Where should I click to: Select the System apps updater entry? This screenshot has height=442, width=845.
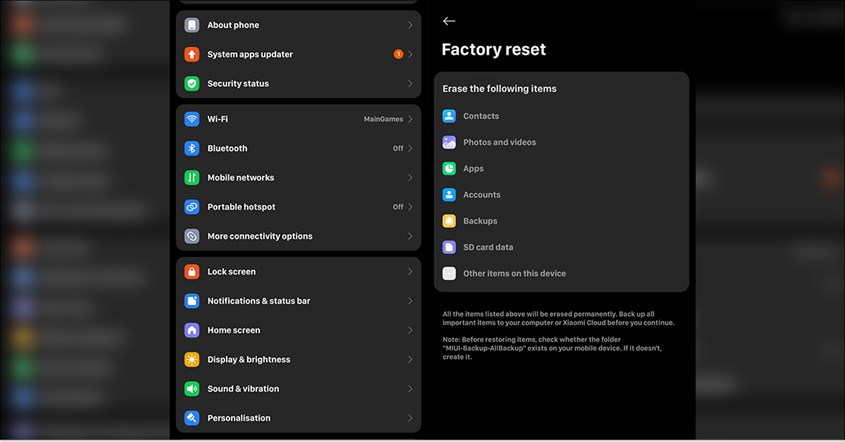point(299,54)
